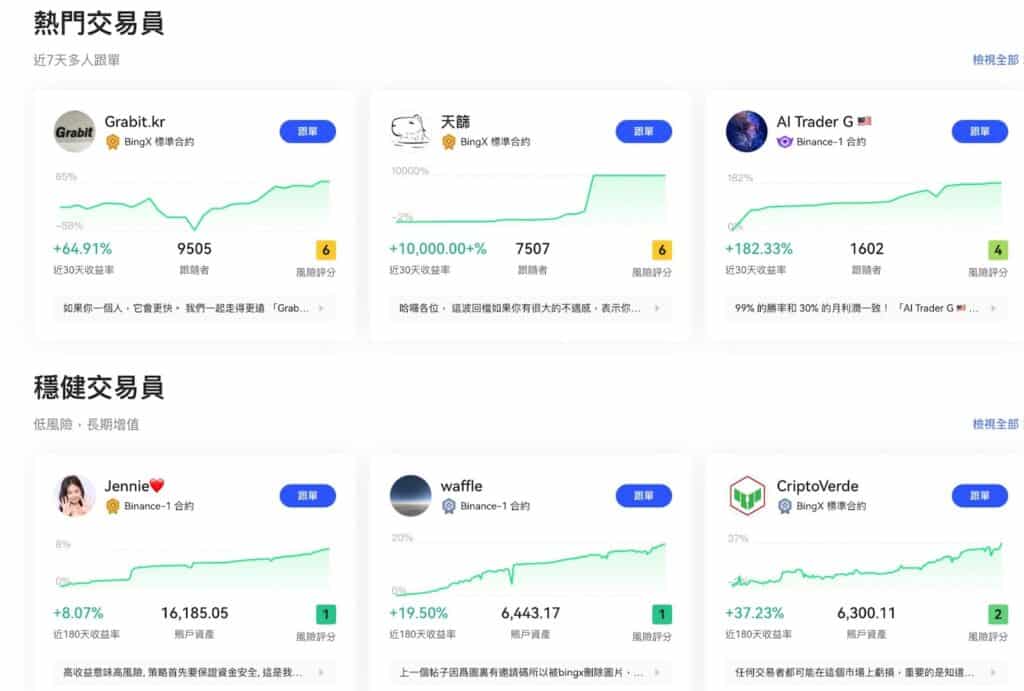Viewport: 1024px width, 691px height.
Task: Follow CriptoVerde with the 跟單 button
Action: pos(979,496)
